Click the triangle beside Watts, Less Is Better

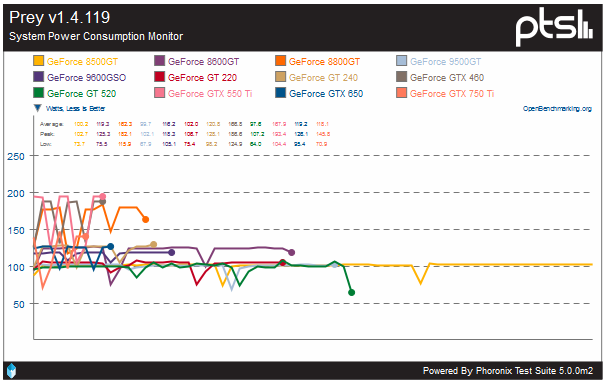coord(37,108)
